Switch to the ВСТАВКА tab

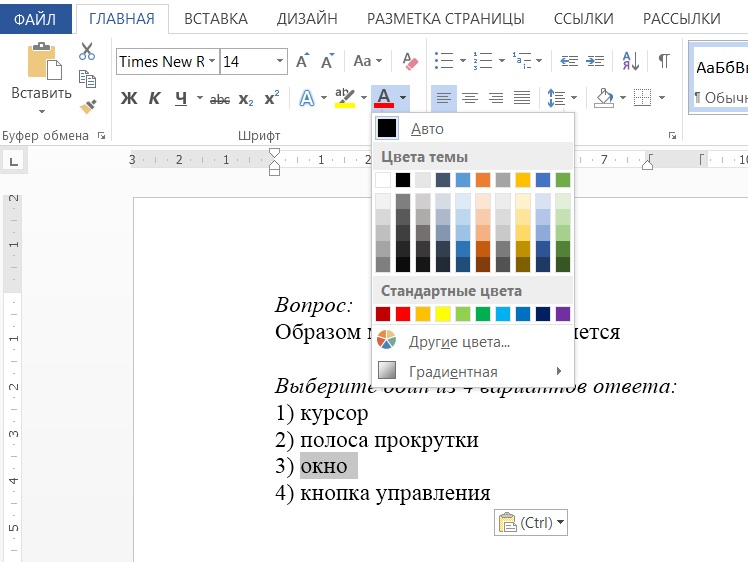[x=216, y=18]
